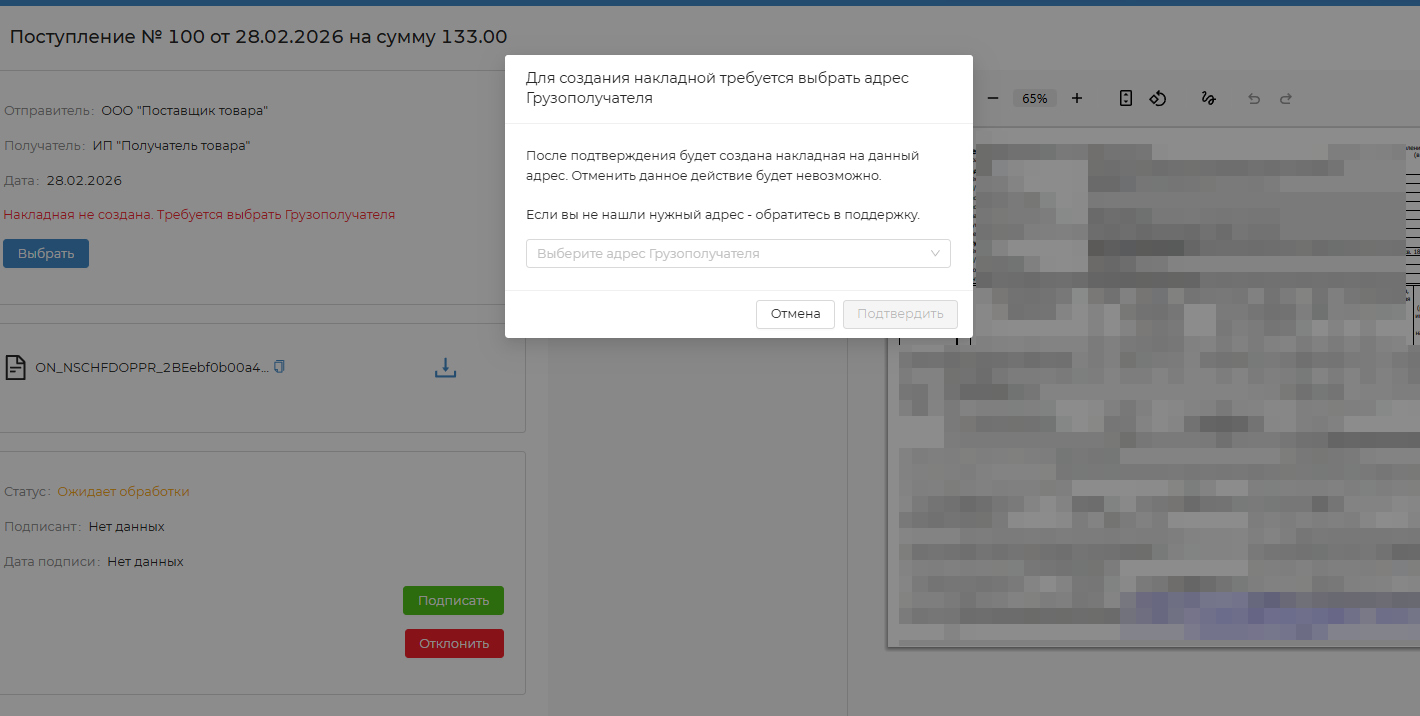1420x716 pixels.
Task: Download the ON_NSCHFDOPPR file
Action: coord(445,368)
